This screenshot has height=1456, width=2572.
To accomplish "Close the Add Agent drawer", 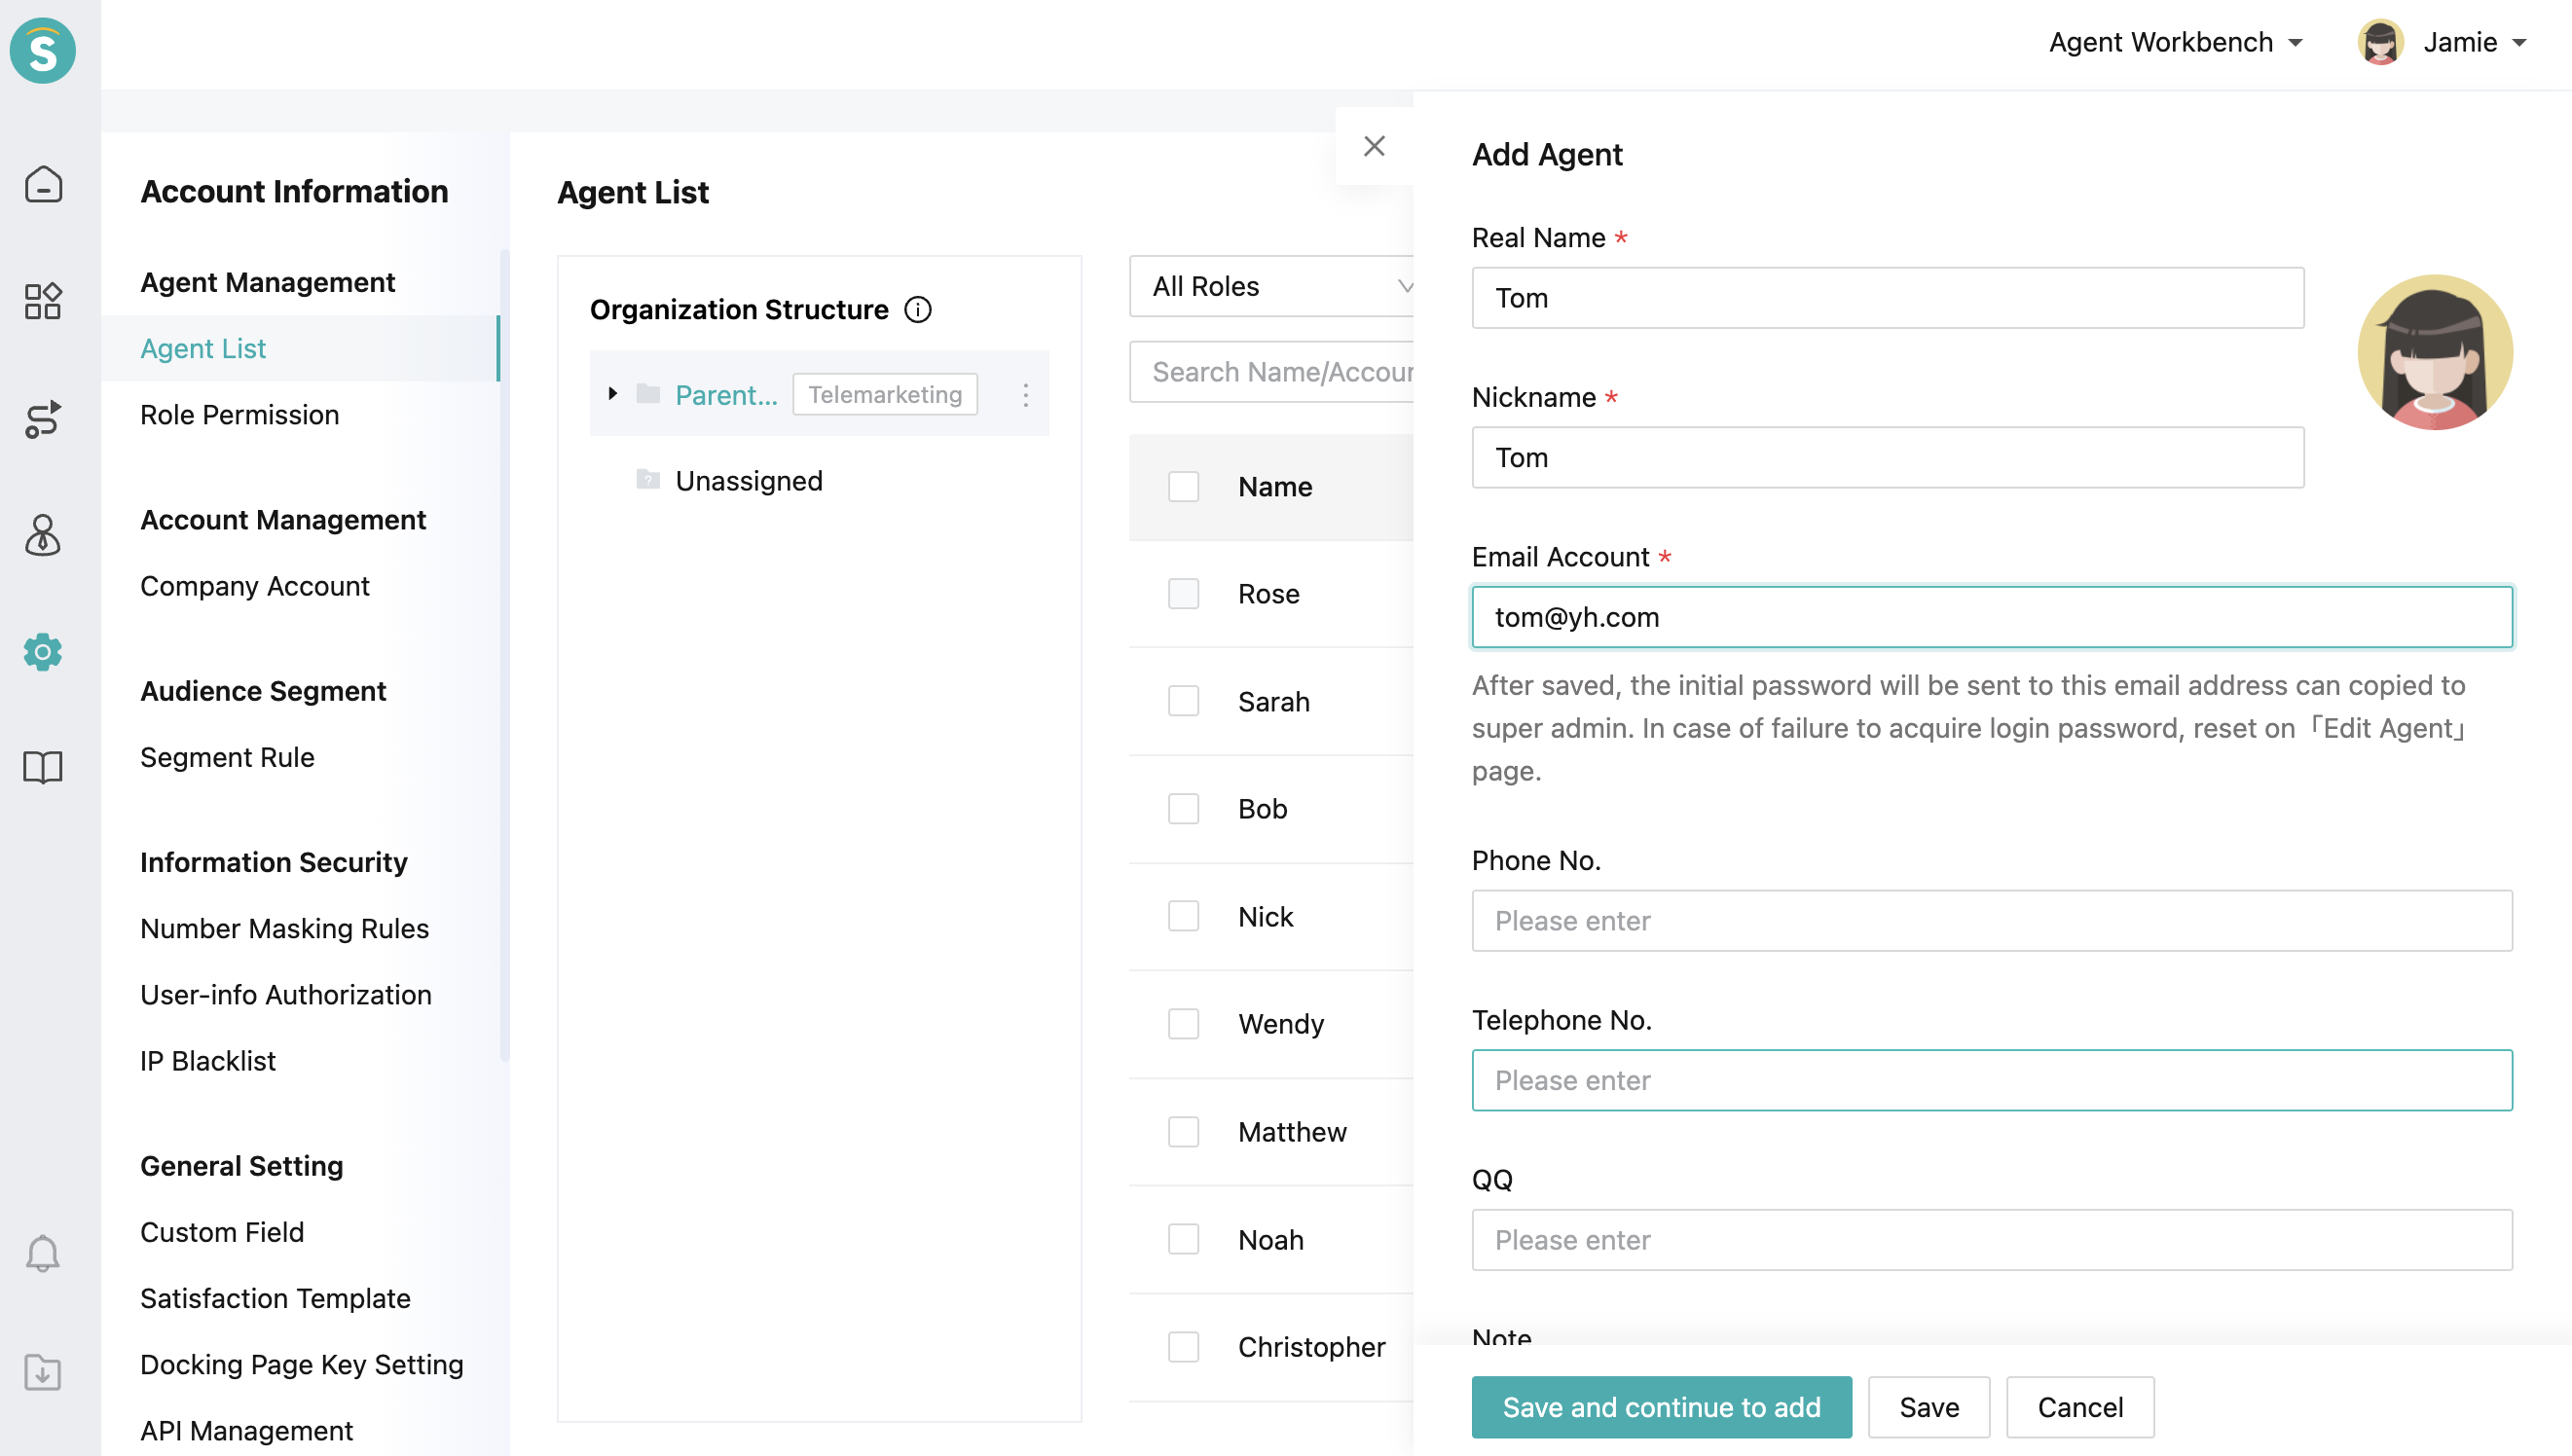I will pos(1374,146).
